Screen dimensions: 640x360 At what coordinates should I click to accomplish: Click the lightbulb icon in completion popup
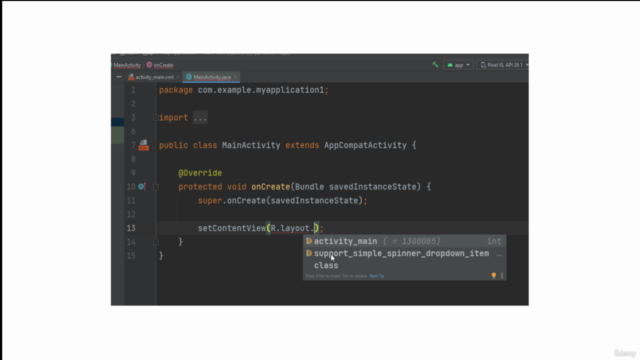[493, 276]
